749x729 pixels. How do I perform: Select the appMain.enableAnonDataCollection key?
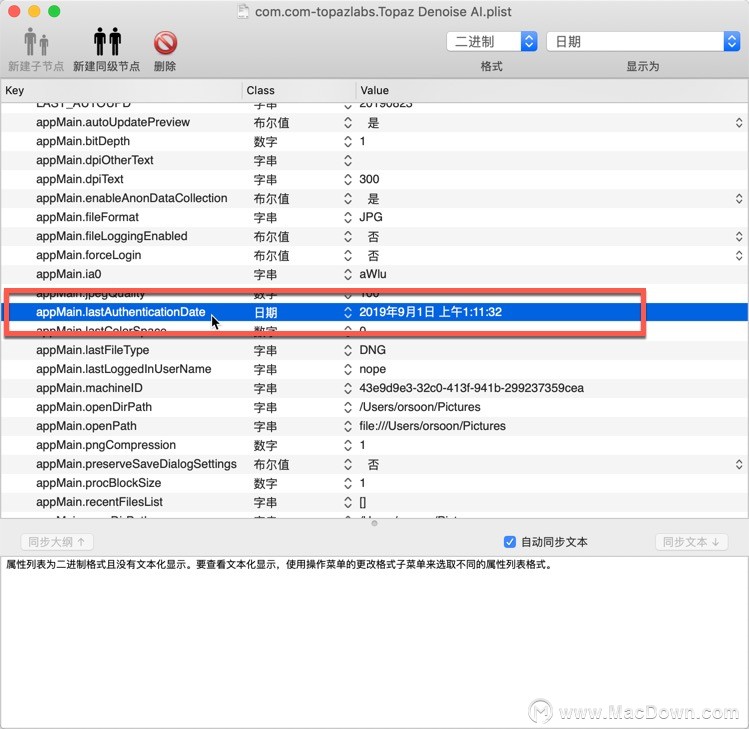131,199
